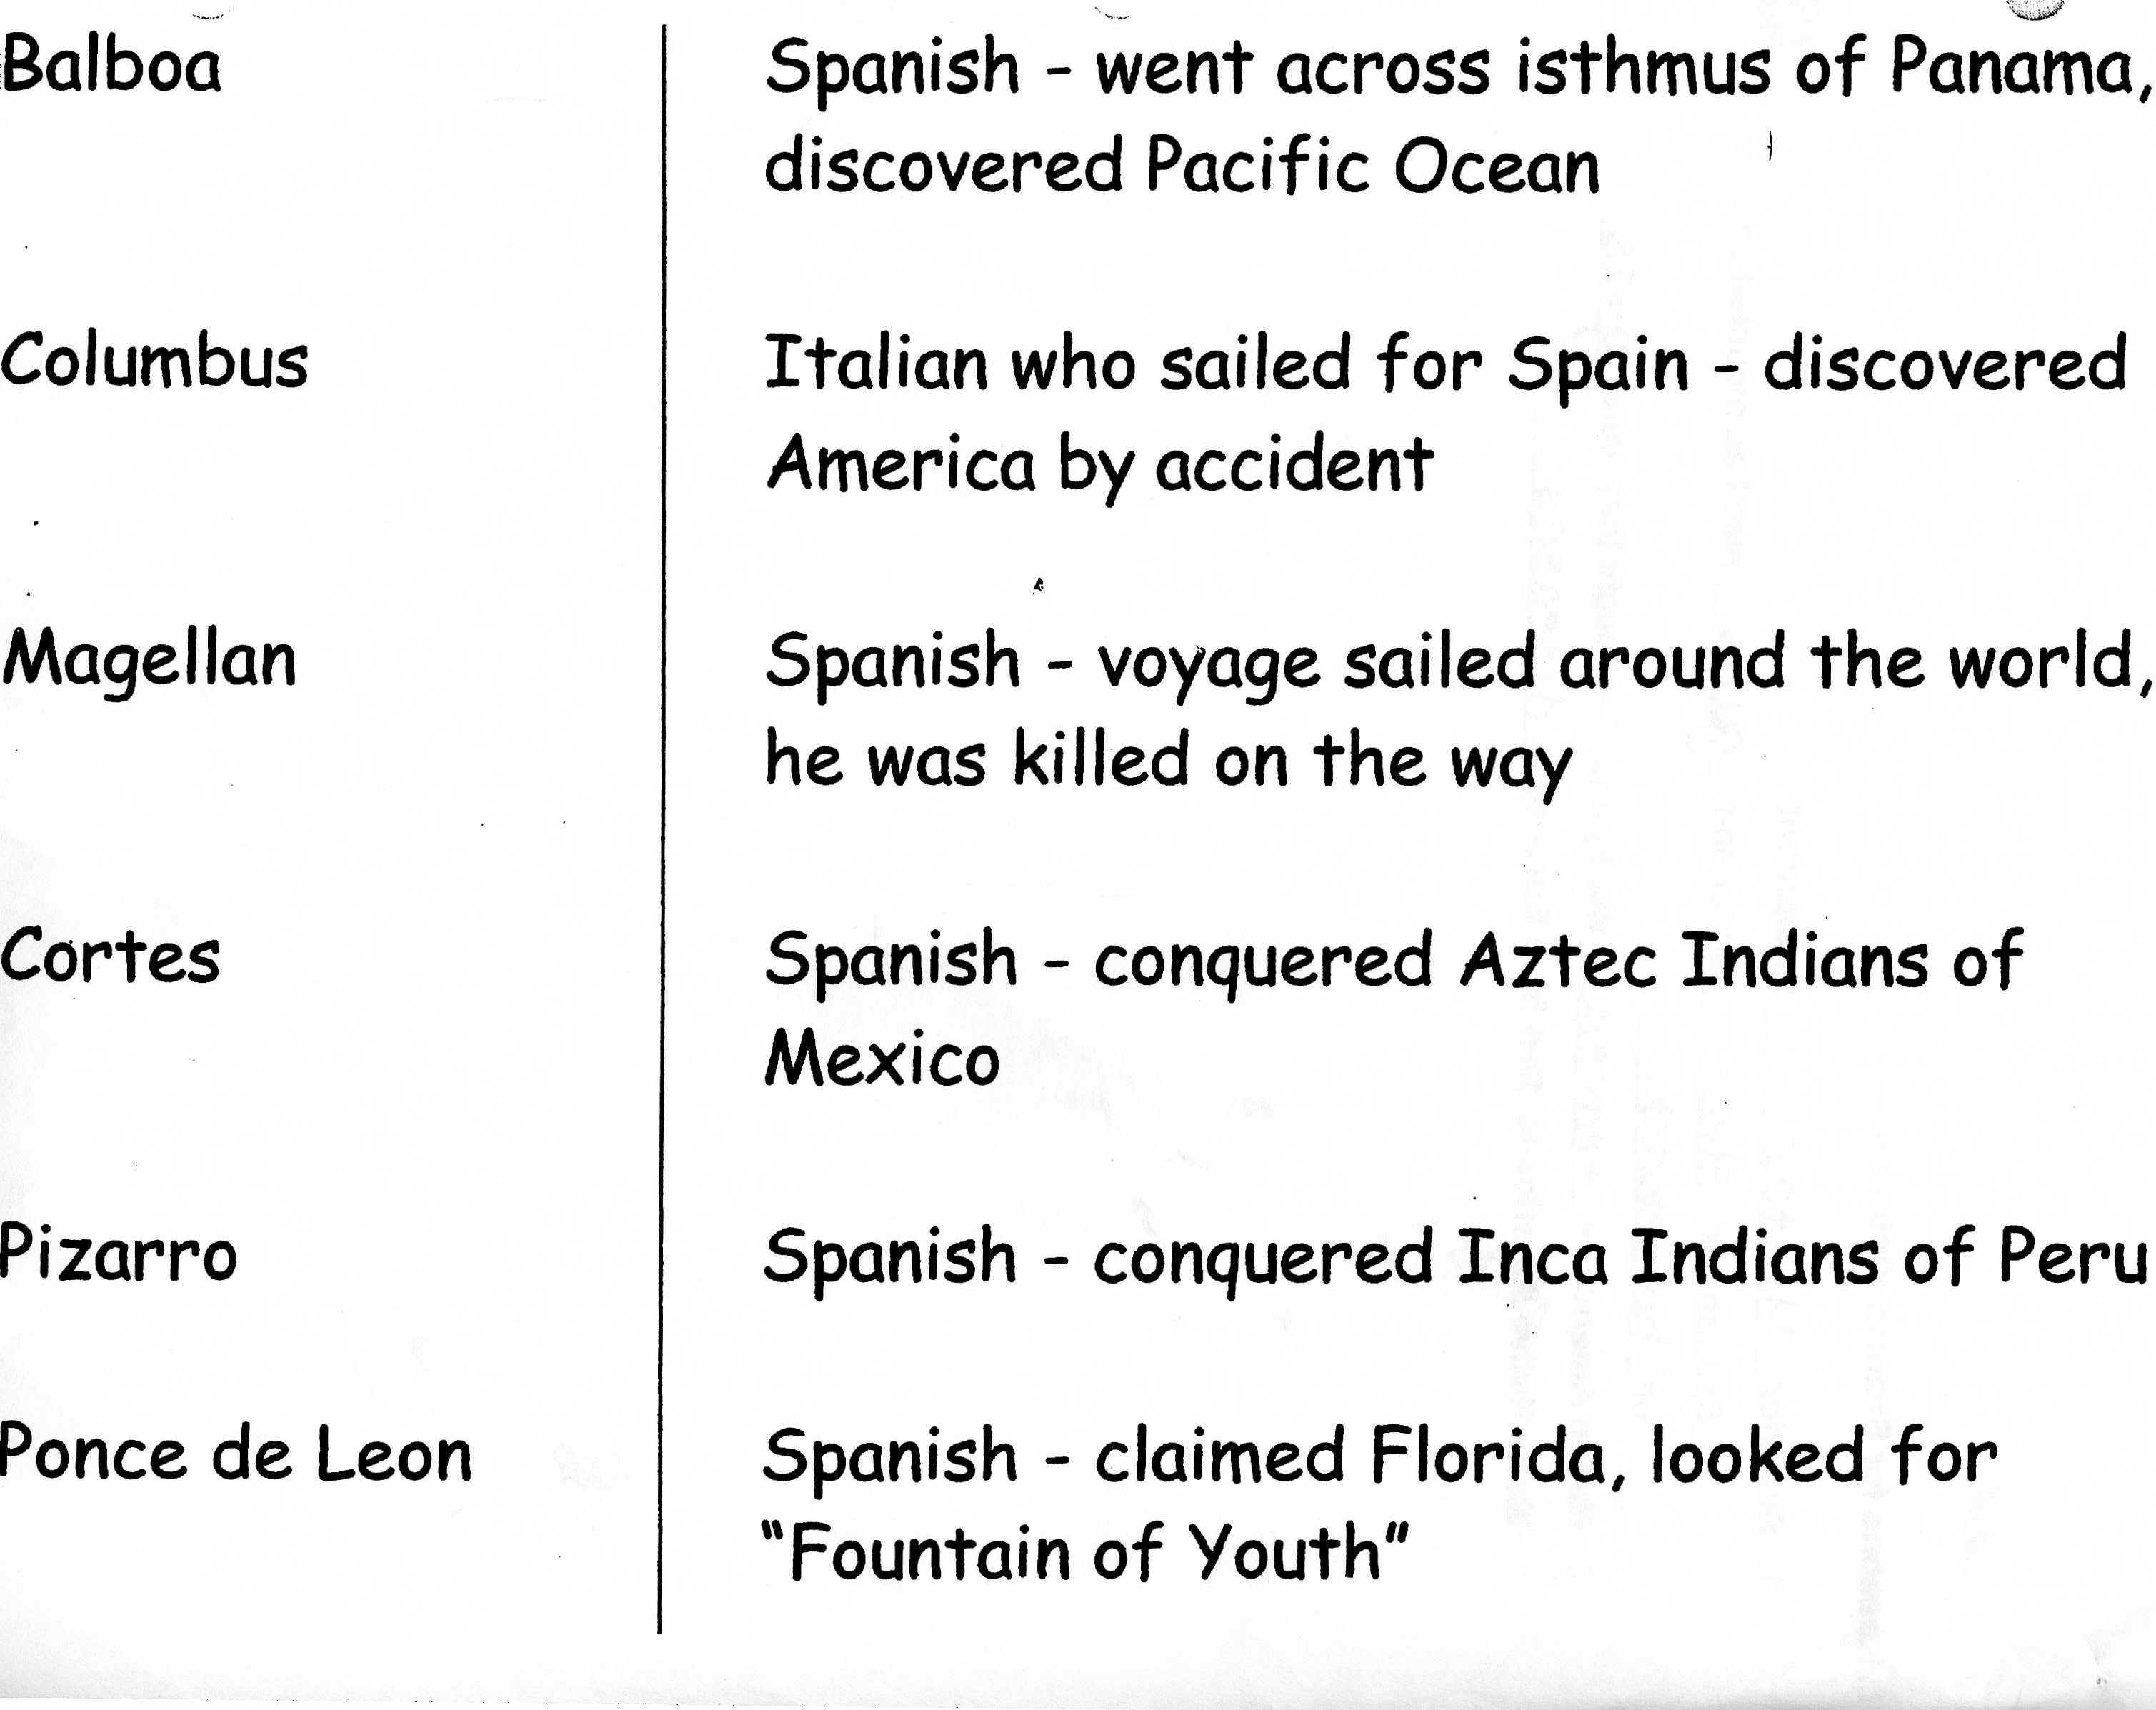The height and width of the screenshot is (1710, 2156).
Task: Click the name Pizarro
Action: coord(118,1254)
